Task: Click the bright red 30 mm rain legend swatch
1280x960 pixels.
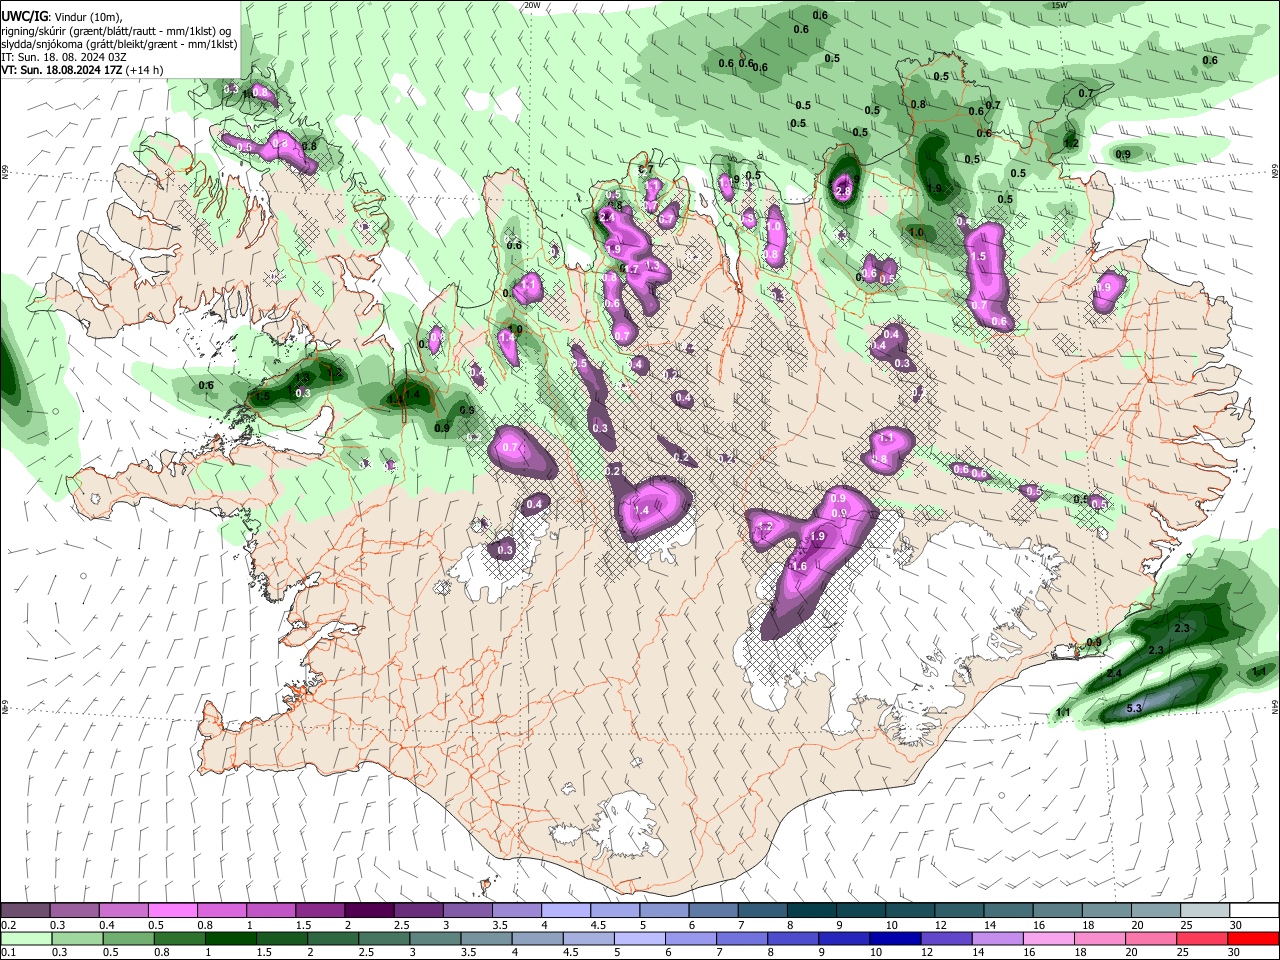Action: 1254,938
